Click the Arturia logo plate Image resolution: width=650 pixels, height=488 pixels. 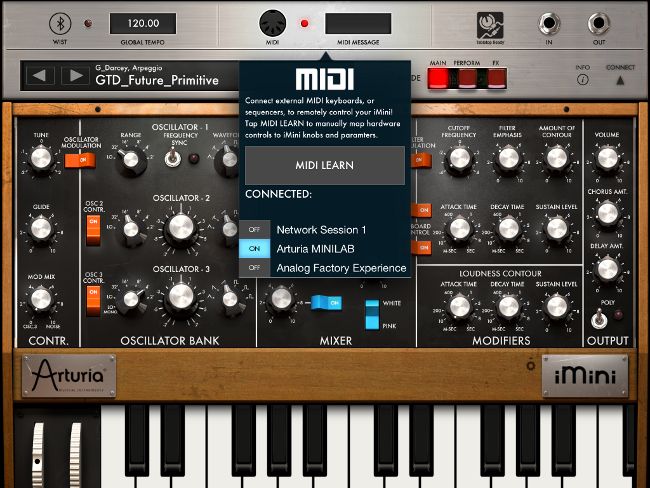[x=69, y=376]
